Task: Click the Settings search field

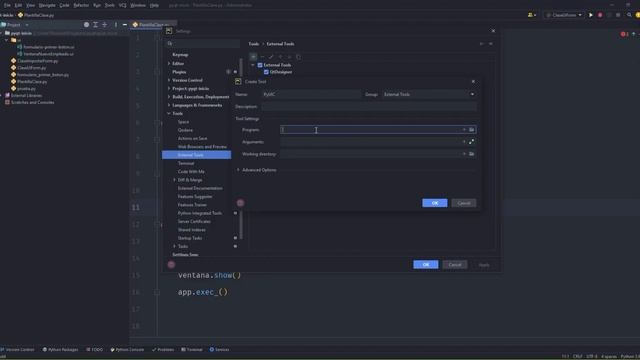Action: 203,44
